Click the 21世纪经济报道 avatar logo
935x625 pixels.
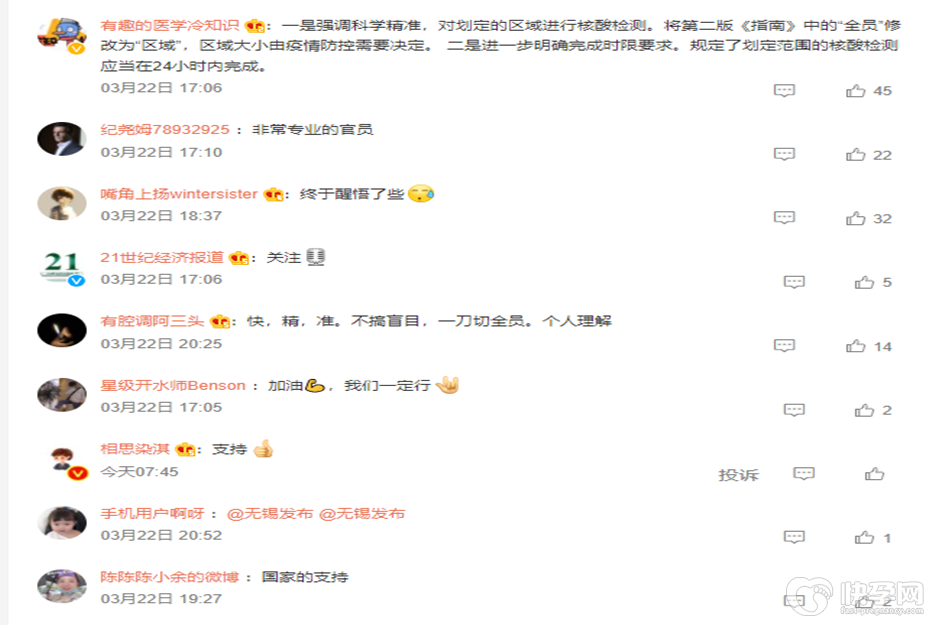(x=62, y=267)
